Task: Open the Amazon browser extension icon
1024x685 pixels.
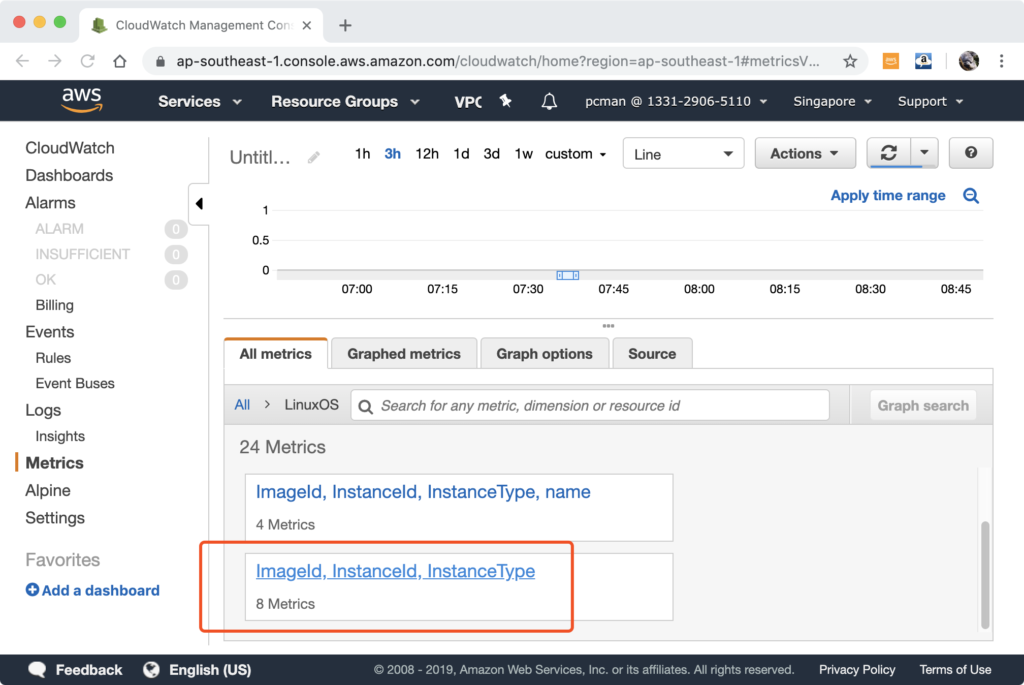Action: [923, 61]
